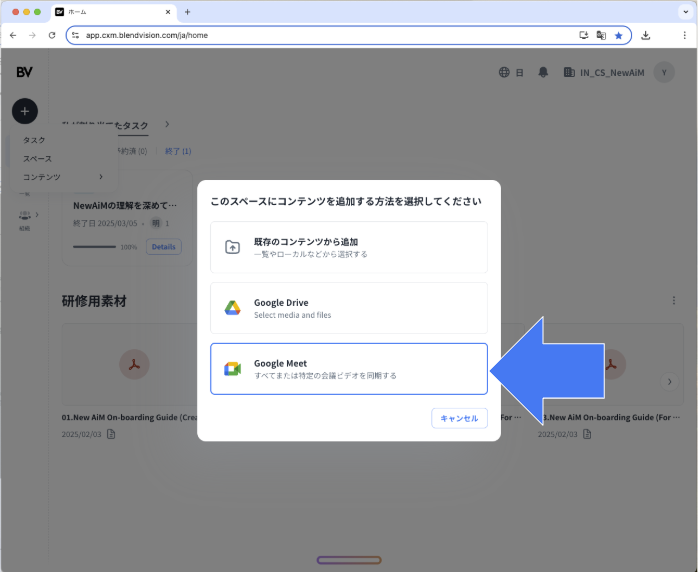The image size is (698, 572).
Task: Click the carousel next arrow
Action: (x=669, y=381)
